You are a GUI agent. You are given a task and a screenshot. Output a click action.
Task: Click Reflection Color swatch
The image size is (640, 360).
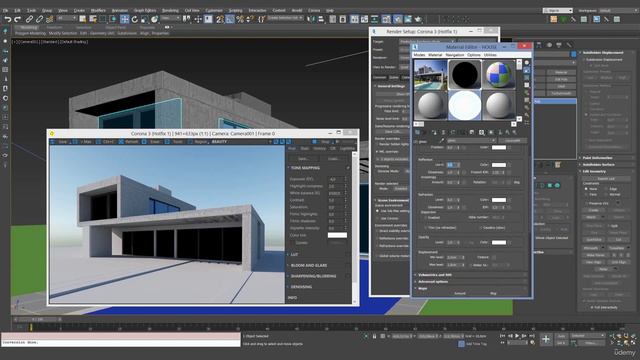[499, 165]
